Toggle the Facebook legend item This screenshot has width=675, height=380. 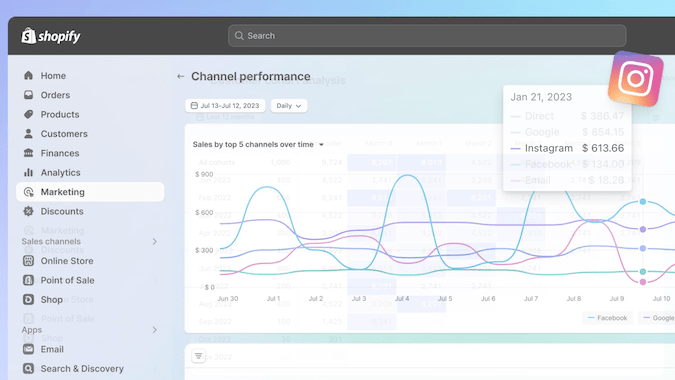tap(607, 318)
